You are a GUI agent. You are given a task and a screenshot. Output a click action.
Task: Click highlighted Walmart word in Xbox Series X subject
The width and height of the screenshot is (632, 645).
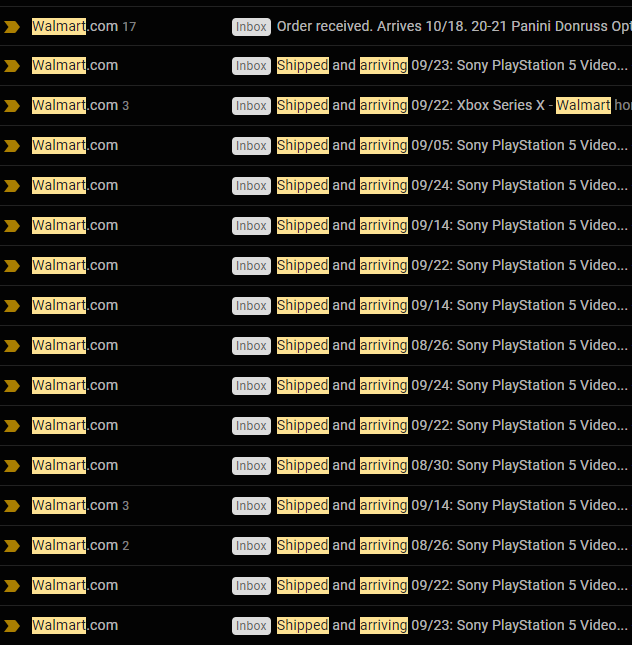pyautogui.click(x=583, y=105)
